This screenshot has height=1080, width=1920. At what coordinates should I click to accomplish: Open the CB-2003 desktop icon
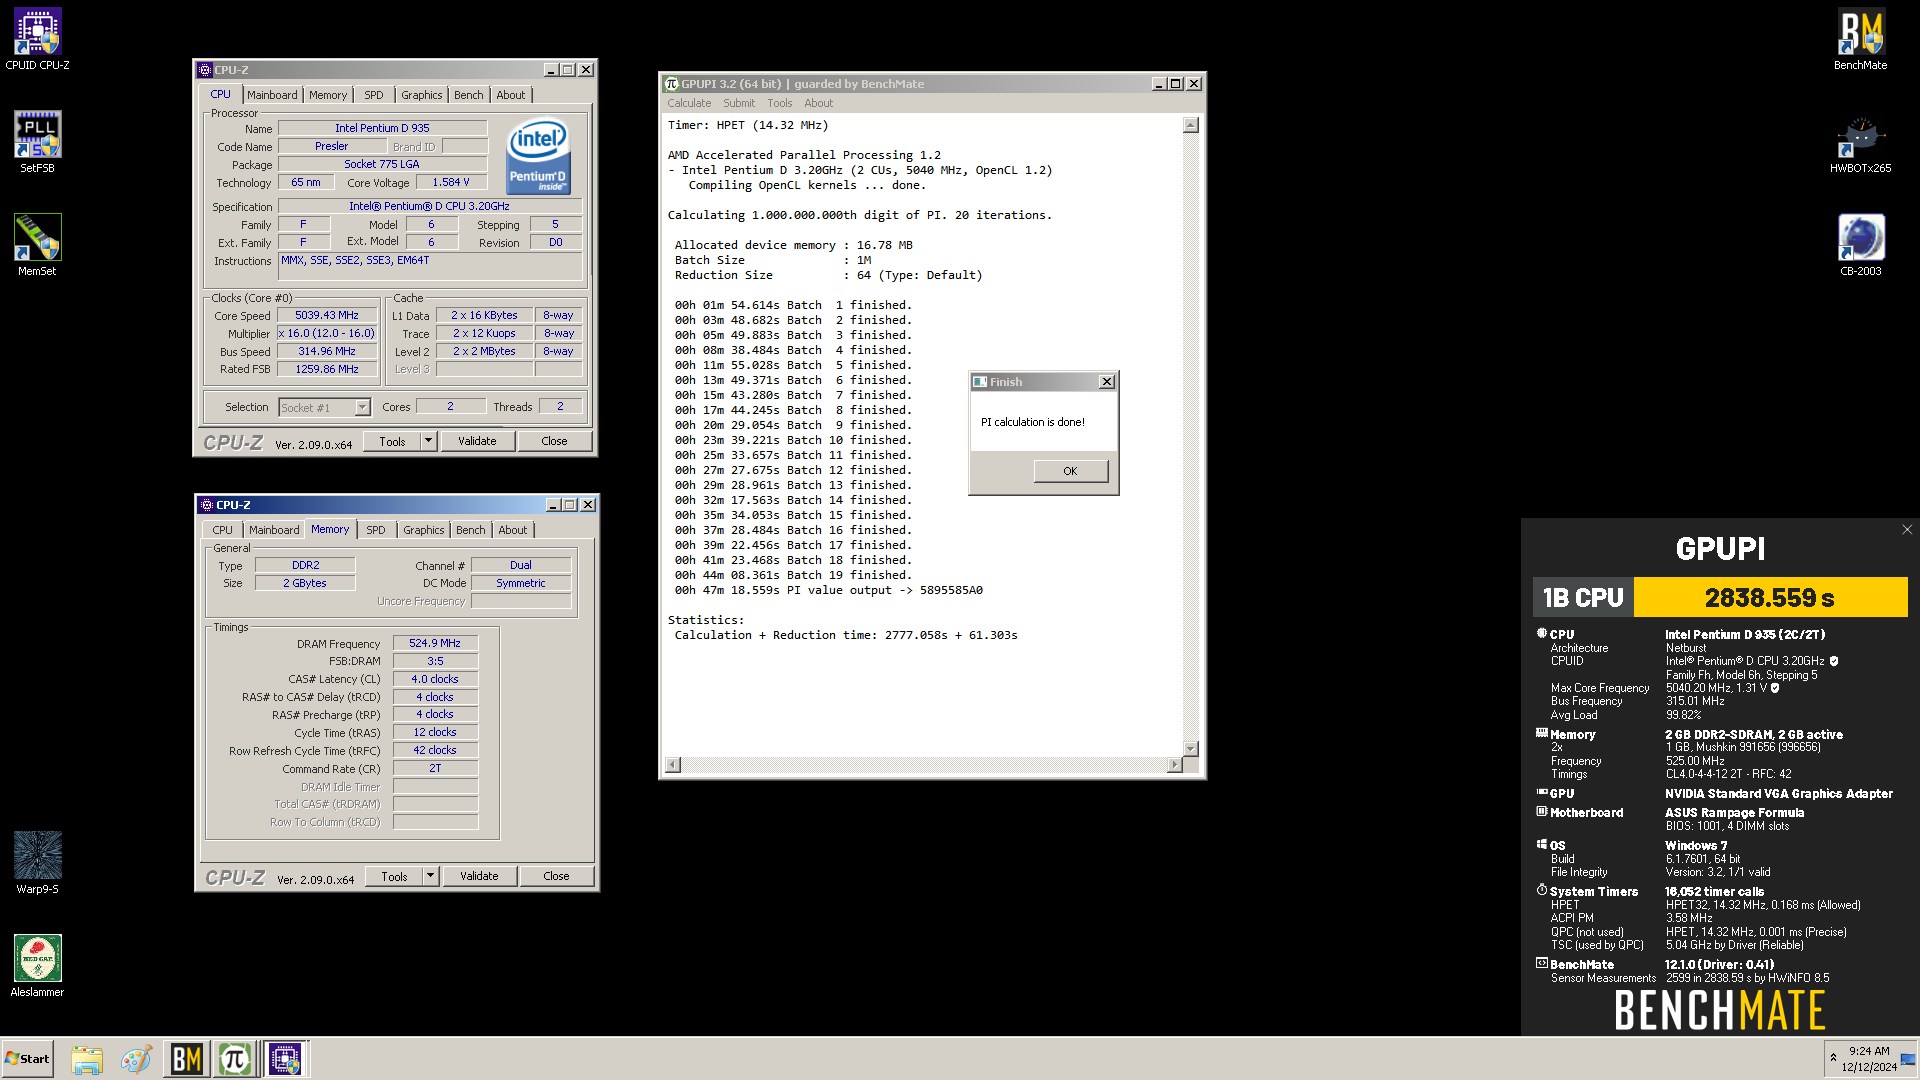click(x=1860, y=245)
